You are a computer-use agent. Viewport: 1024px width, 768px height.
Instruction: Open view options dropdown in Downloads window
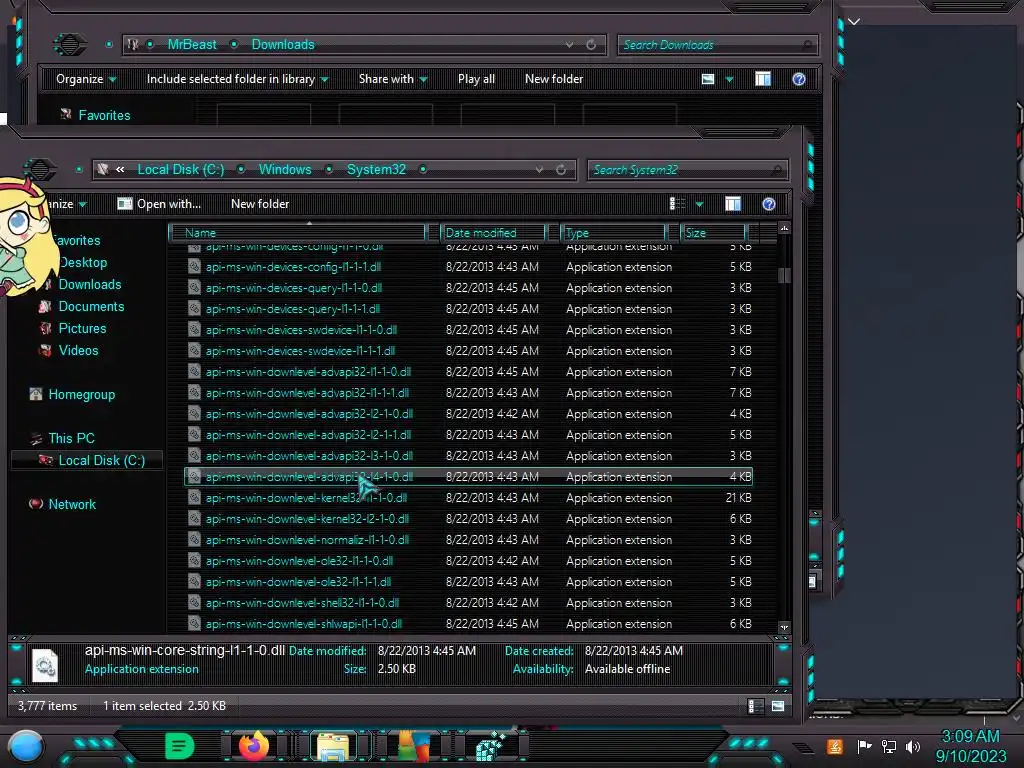729,80
